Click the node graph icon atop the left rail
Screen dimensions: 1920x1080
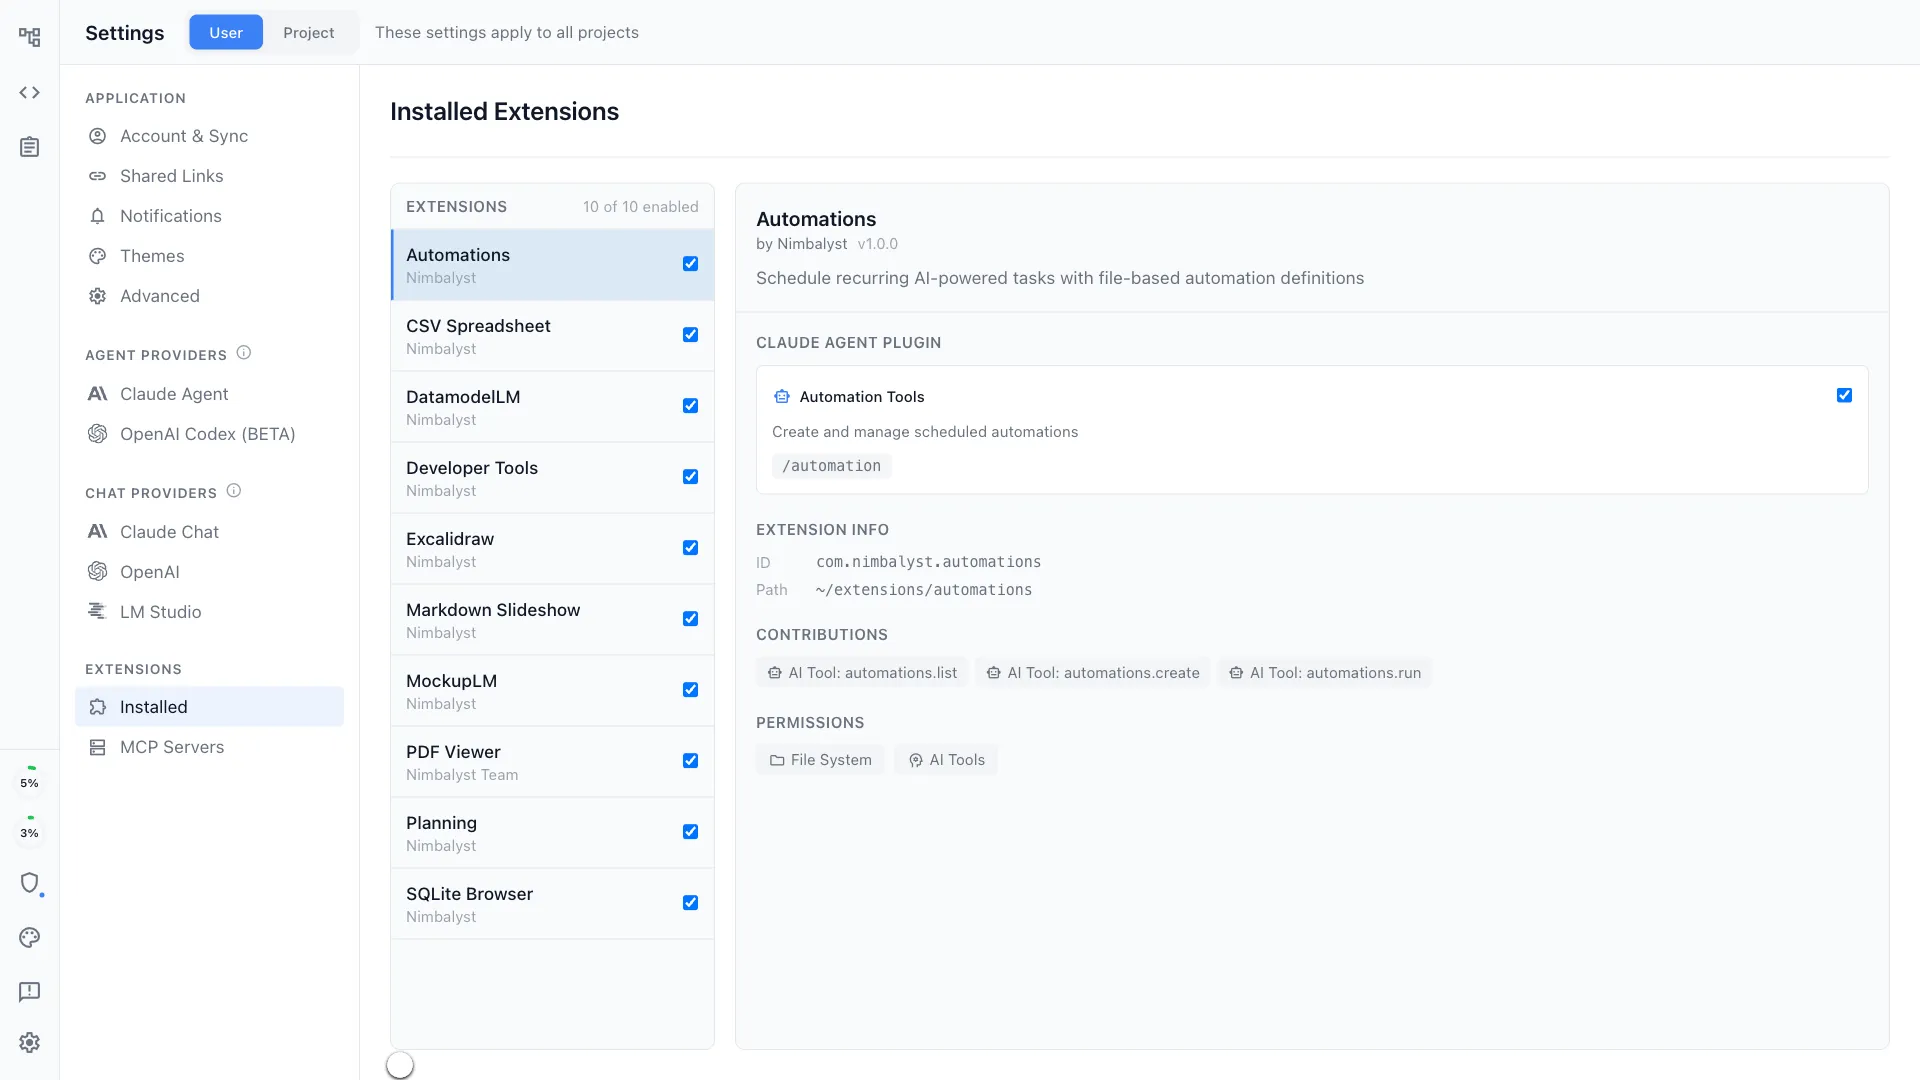(30, 36)
